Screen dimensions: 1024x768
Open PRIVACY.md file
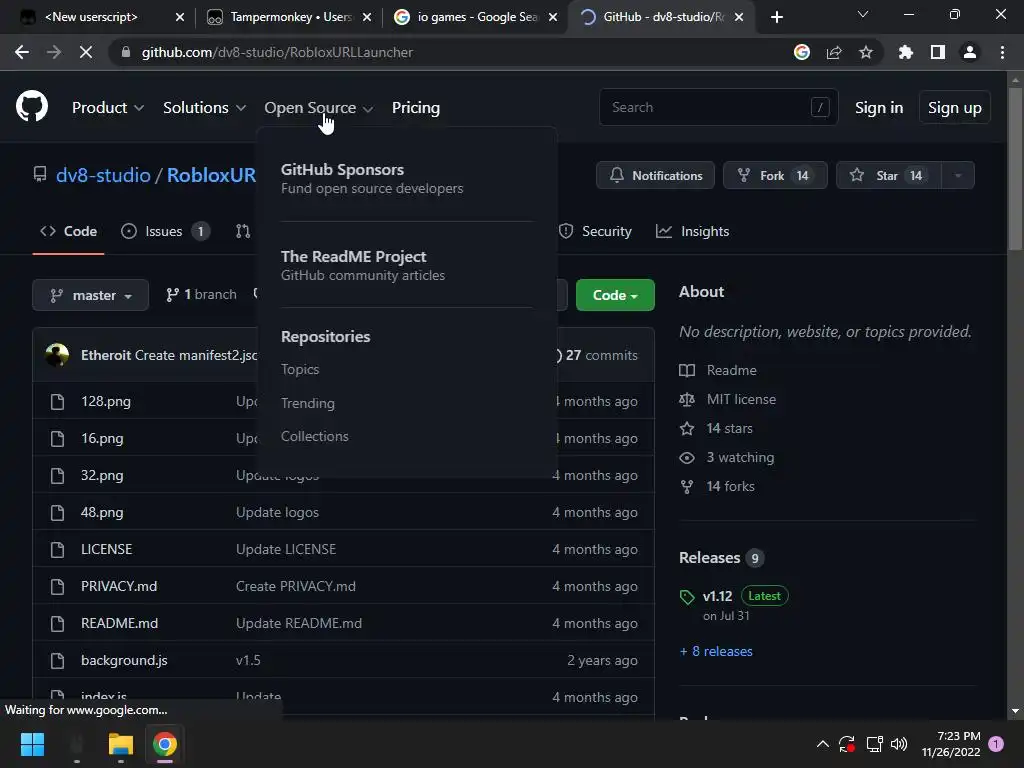coord(119,586)
